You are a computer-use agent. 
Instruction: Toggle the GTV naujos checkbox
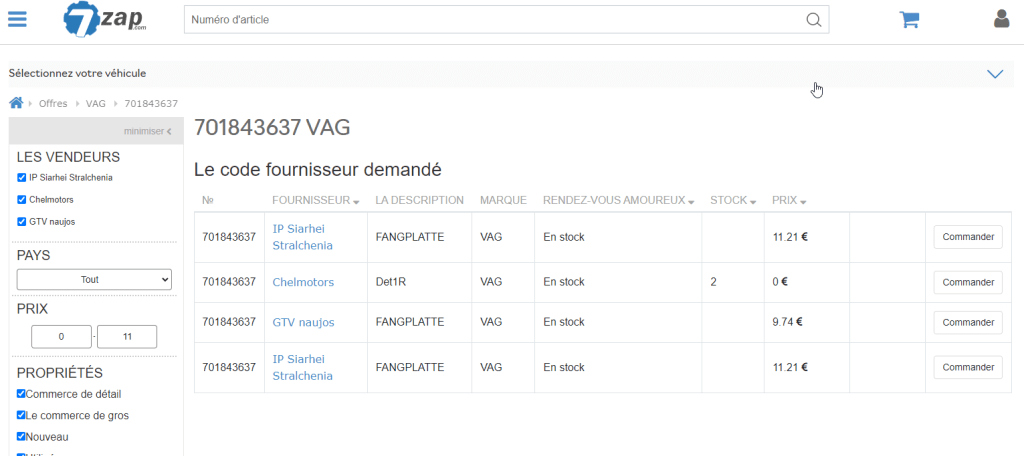22,222
